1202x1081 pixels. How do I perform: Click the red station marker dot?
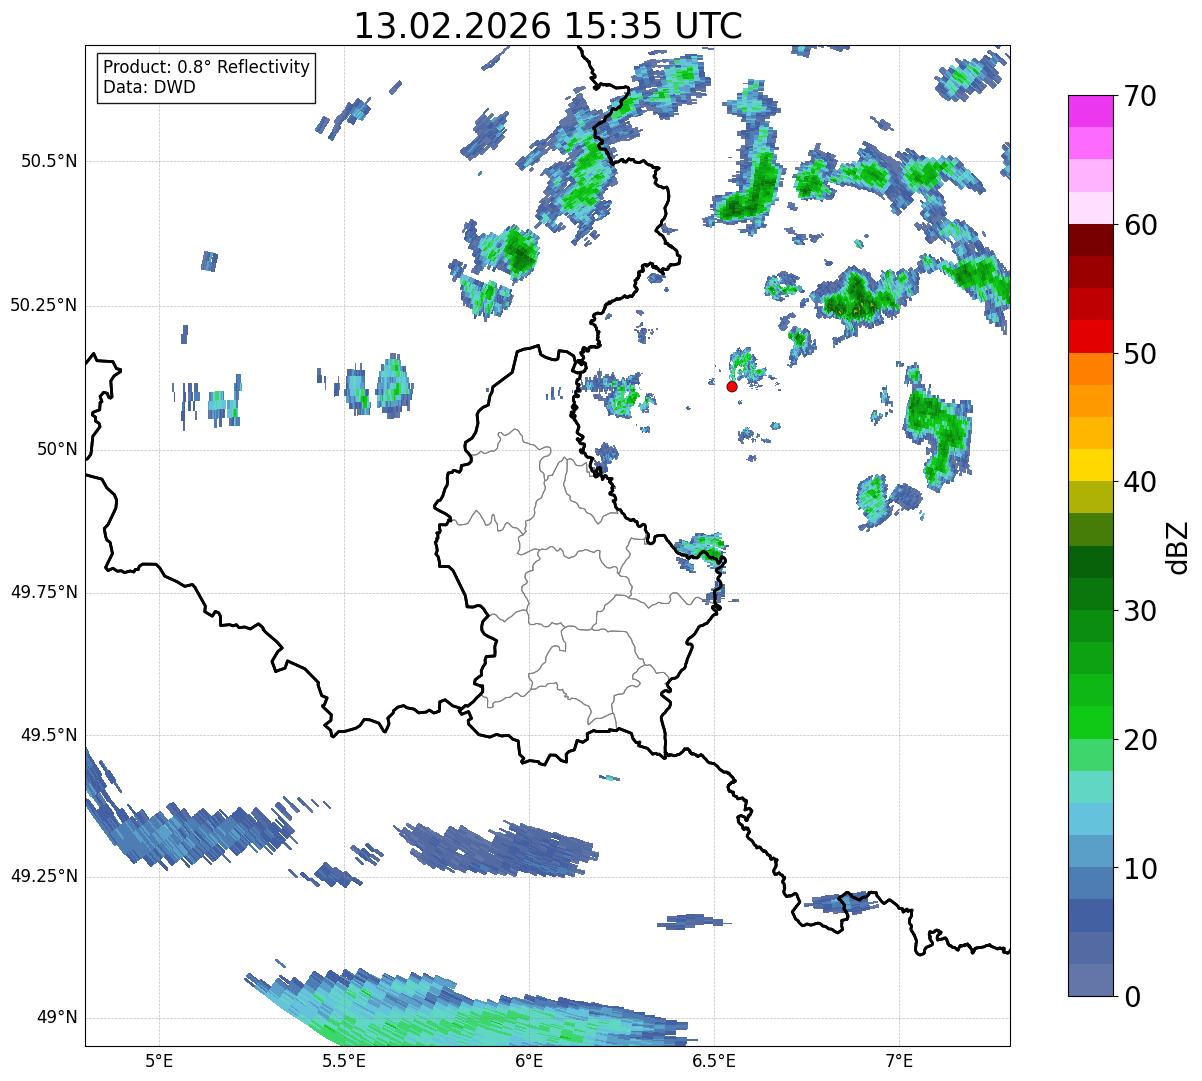pyautogui.click(x=732, y=386)
